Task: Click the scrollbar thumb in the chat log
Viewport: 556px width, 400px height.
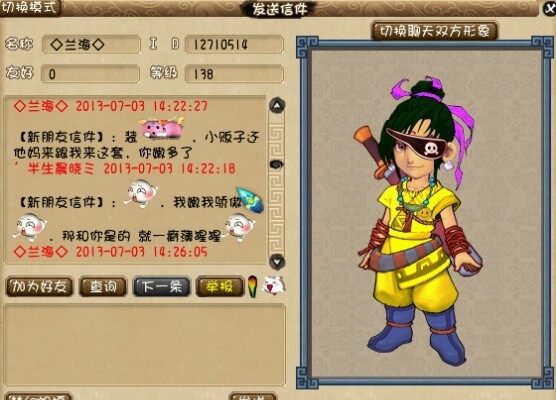Action: tap(276, 164)
